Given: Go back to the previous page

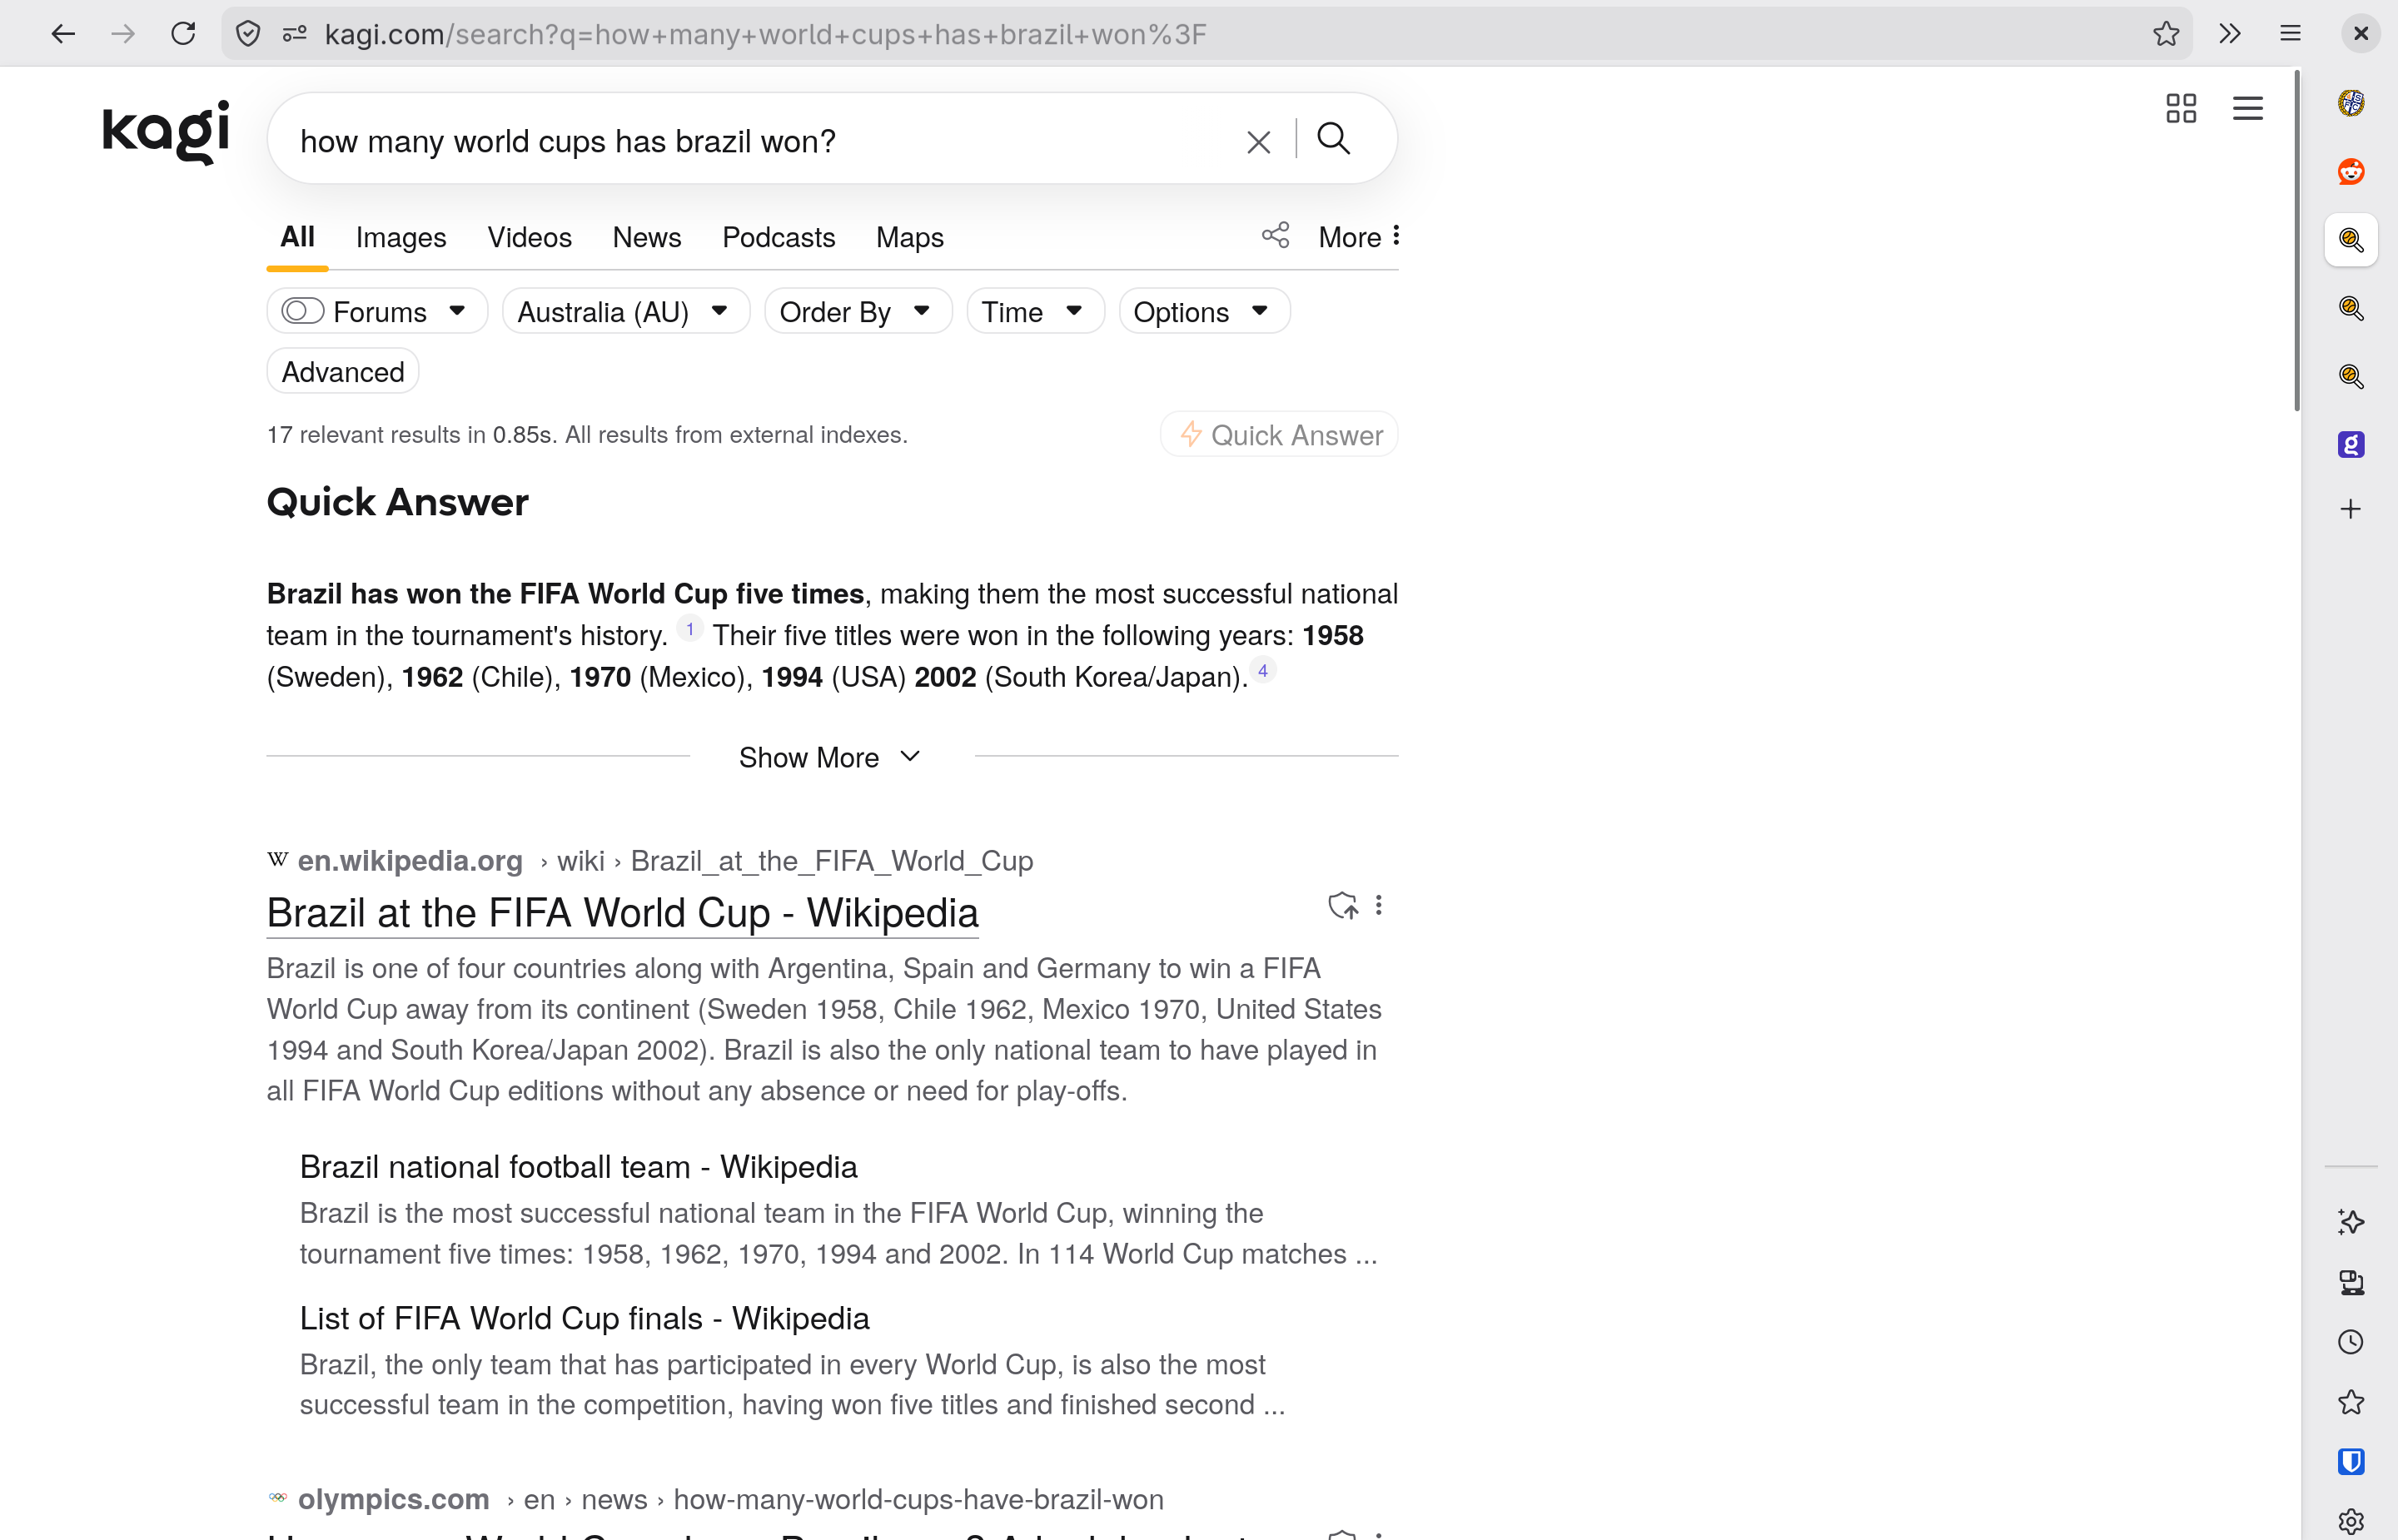Looking at the screenshot, I should coord(63,34).
